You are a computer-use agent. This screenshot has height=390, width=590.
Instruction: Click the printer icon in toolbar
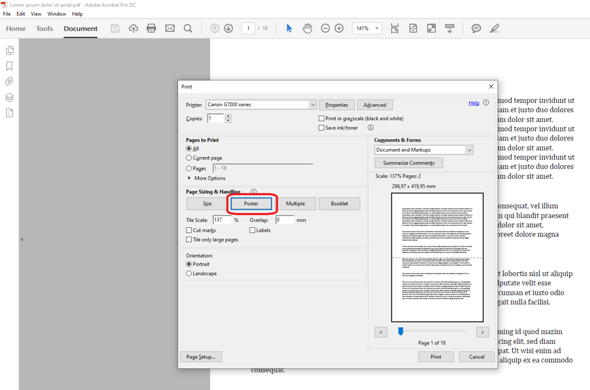tap(151, 28)
